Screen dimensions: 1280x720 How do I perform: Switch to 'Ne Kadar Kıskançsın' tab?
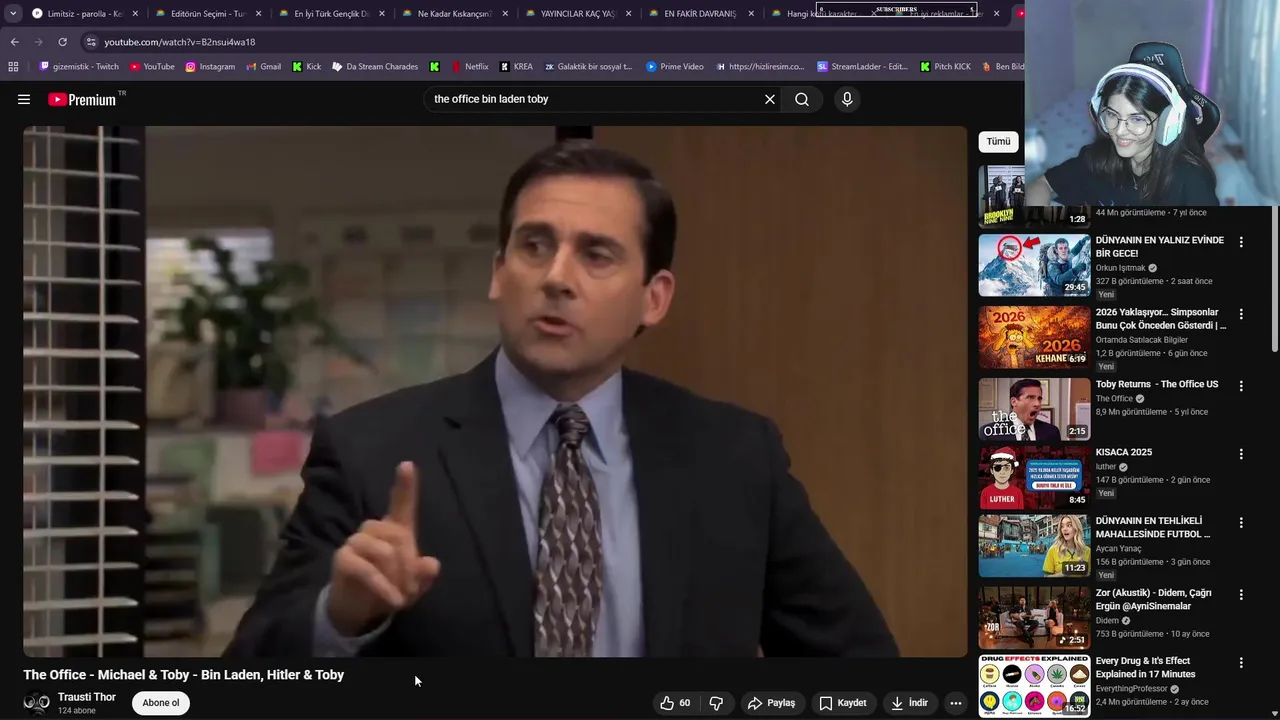(x=454, y=14)
